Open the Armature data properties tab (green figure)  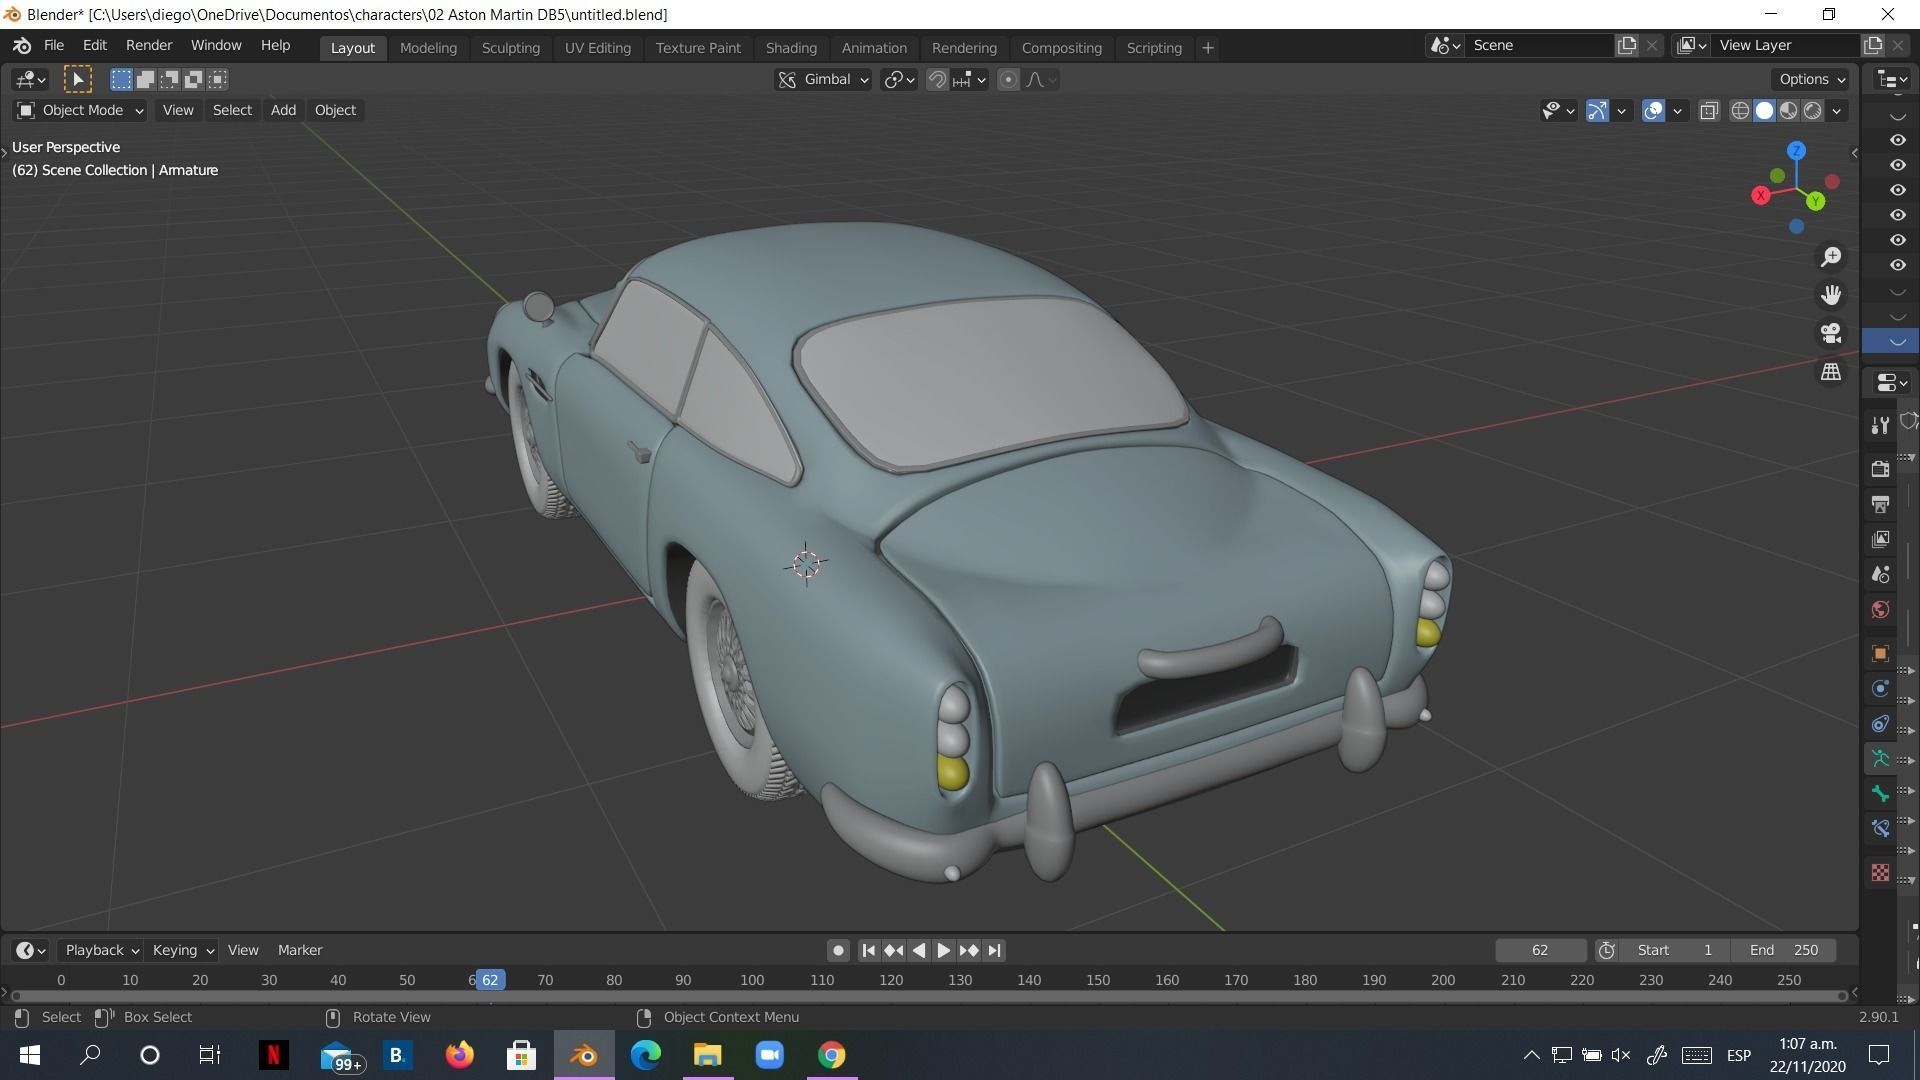[x=1880, y=759]
